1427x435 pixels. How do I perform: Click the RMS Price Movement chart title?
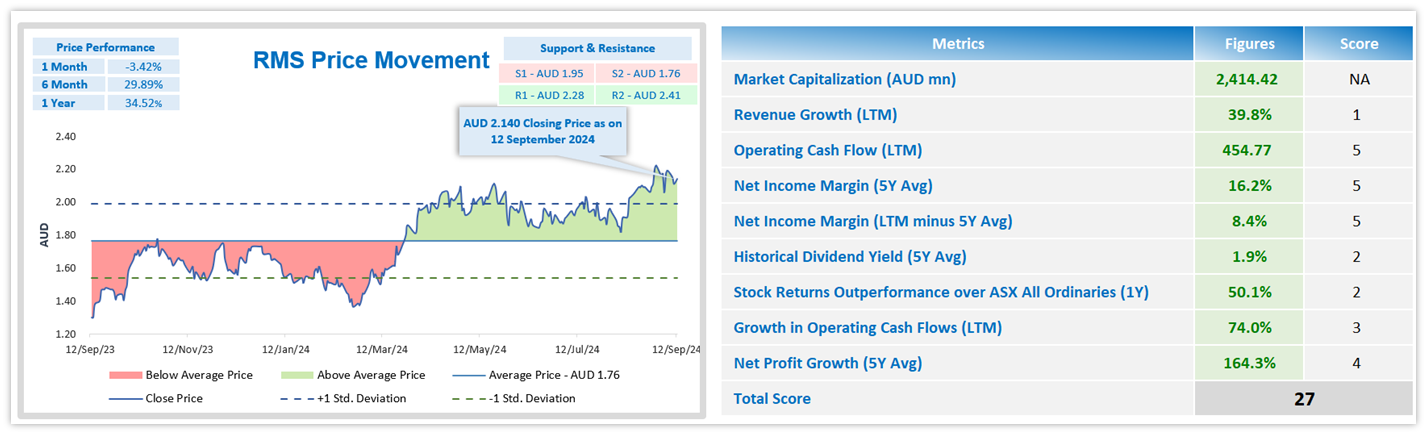point(371,60)
